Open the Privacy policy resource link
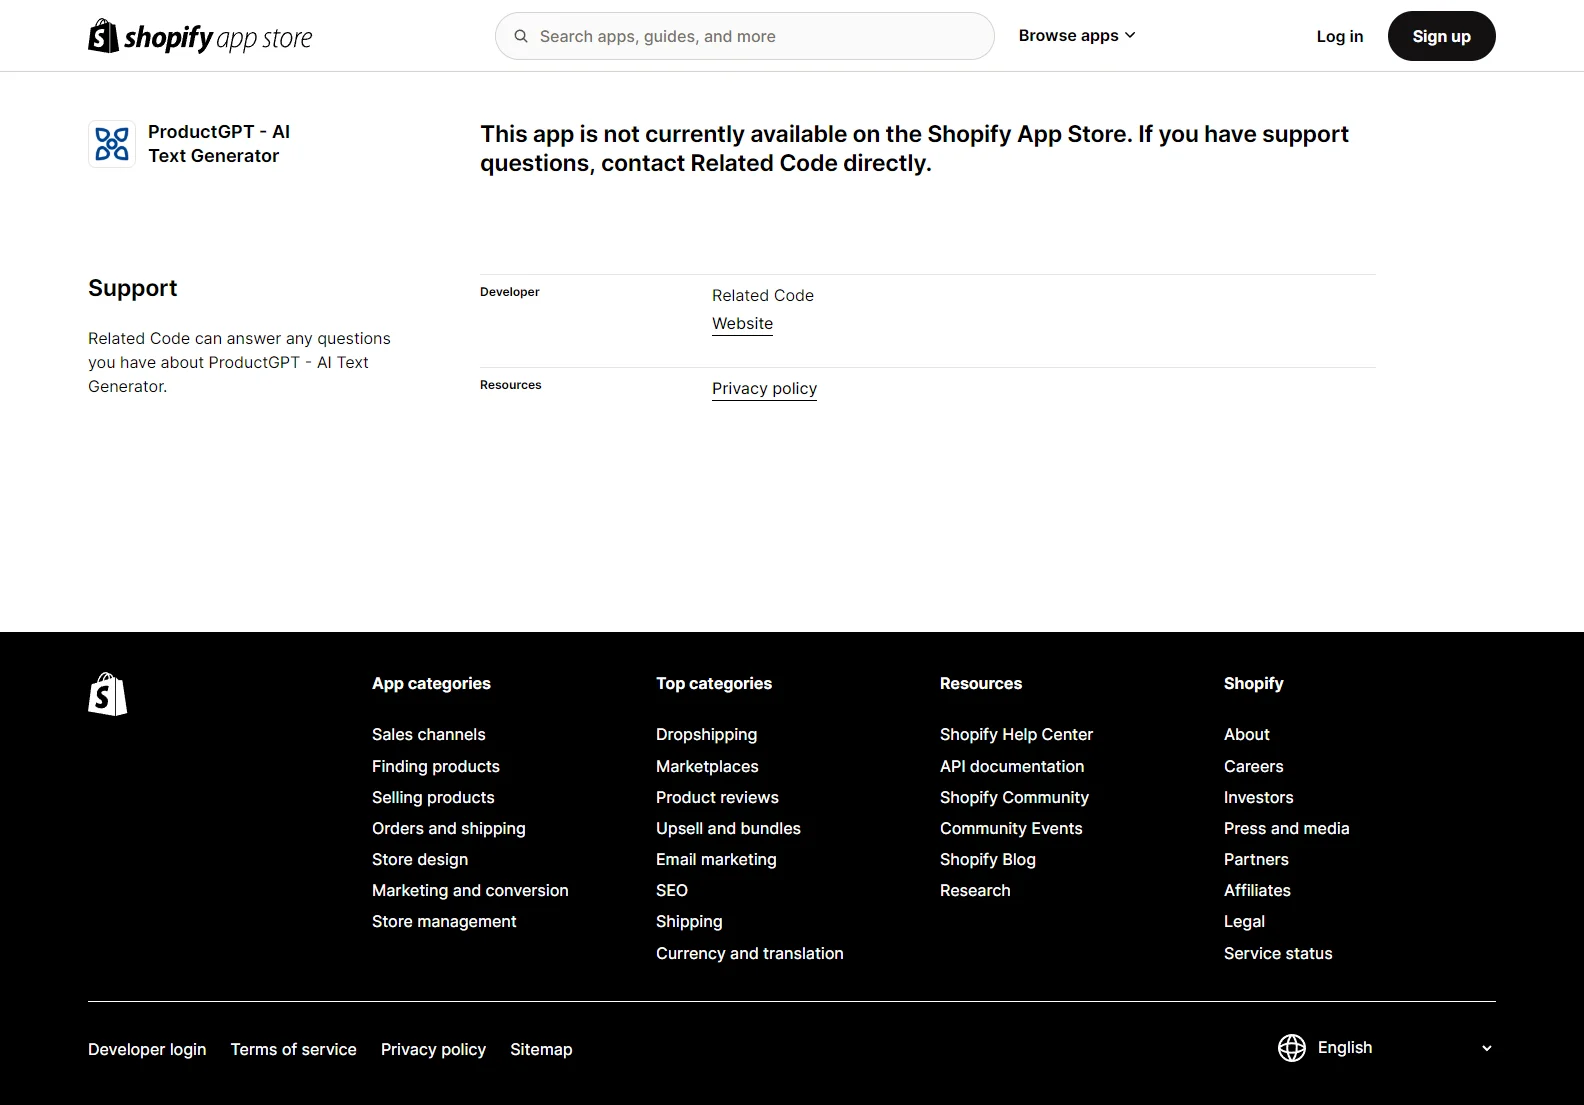The height and width of the screenshot is (1105, 1584). click(764, 389)
